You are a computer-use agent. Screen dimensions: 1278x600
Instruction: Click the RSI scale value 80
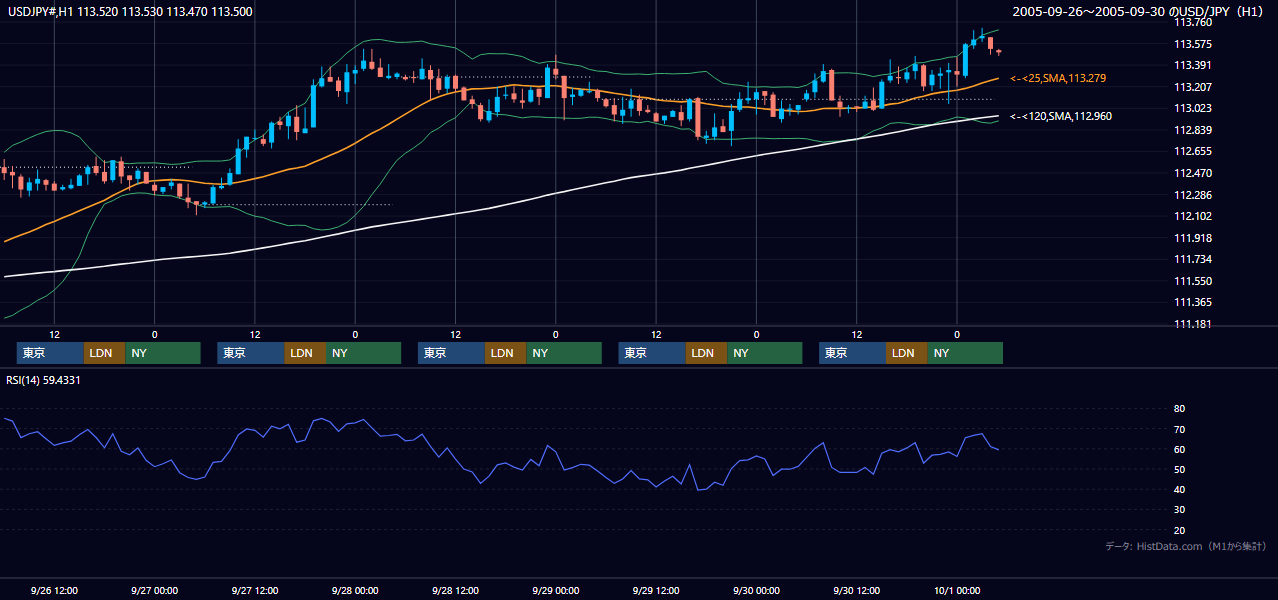(x=1179, y=409)
